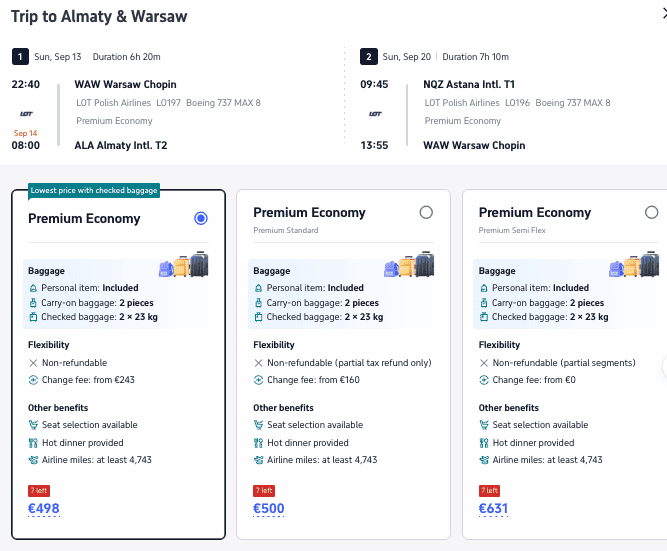Select the Premium Semi Flex fare radio button

coord(651,212)
